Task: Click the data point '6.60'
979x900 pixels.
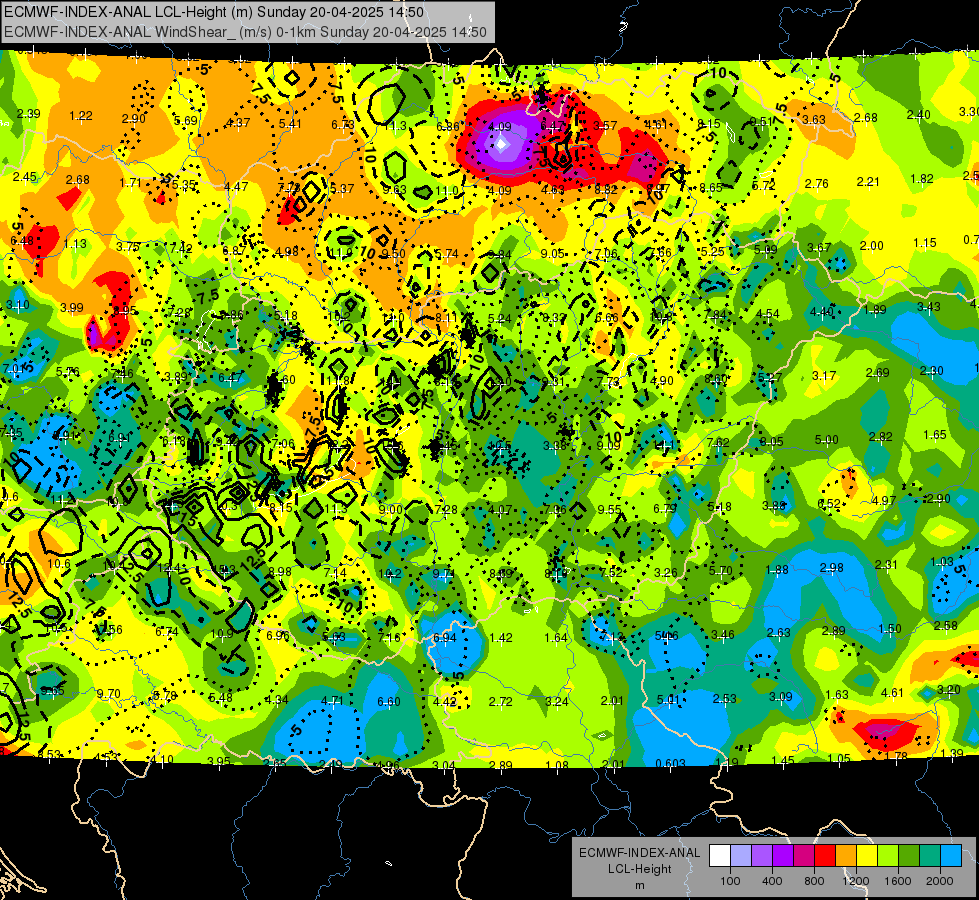Action: tap(388, 702)
